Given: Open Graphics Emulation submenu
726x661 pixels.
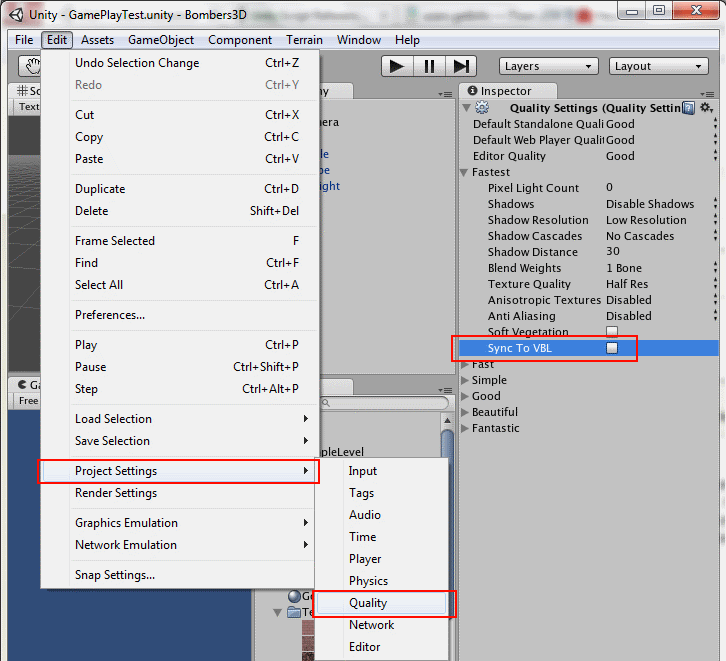Looking at the screenshot, I should [x=180, y=523].
